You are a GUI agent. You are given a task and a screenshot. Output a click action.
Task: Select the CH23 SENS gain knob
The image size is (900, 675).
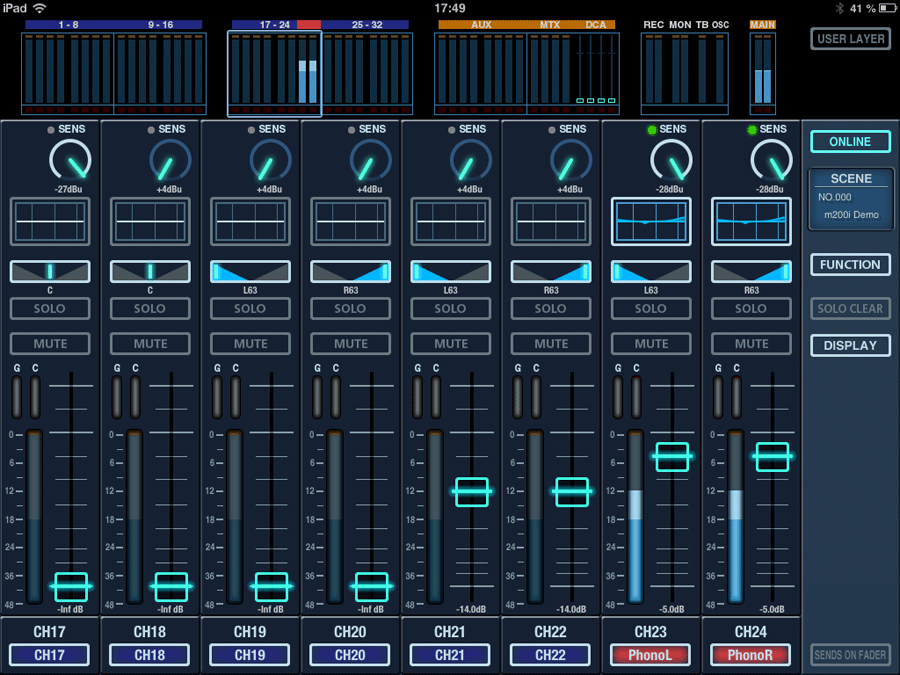point(671,161)
